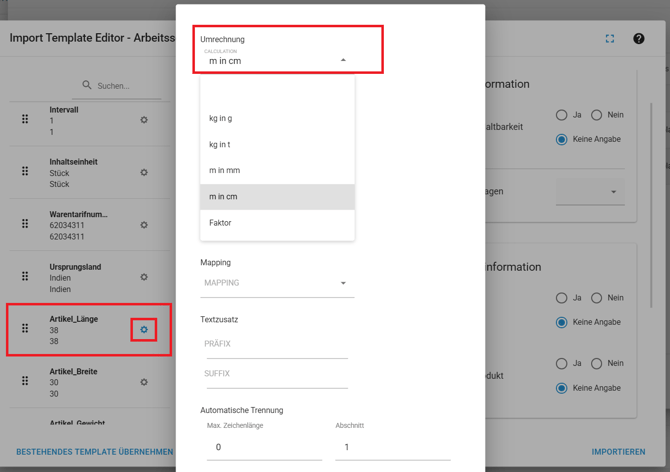Open settings gear for Intervall row
670x472 pixels.
tap(144, 120)
